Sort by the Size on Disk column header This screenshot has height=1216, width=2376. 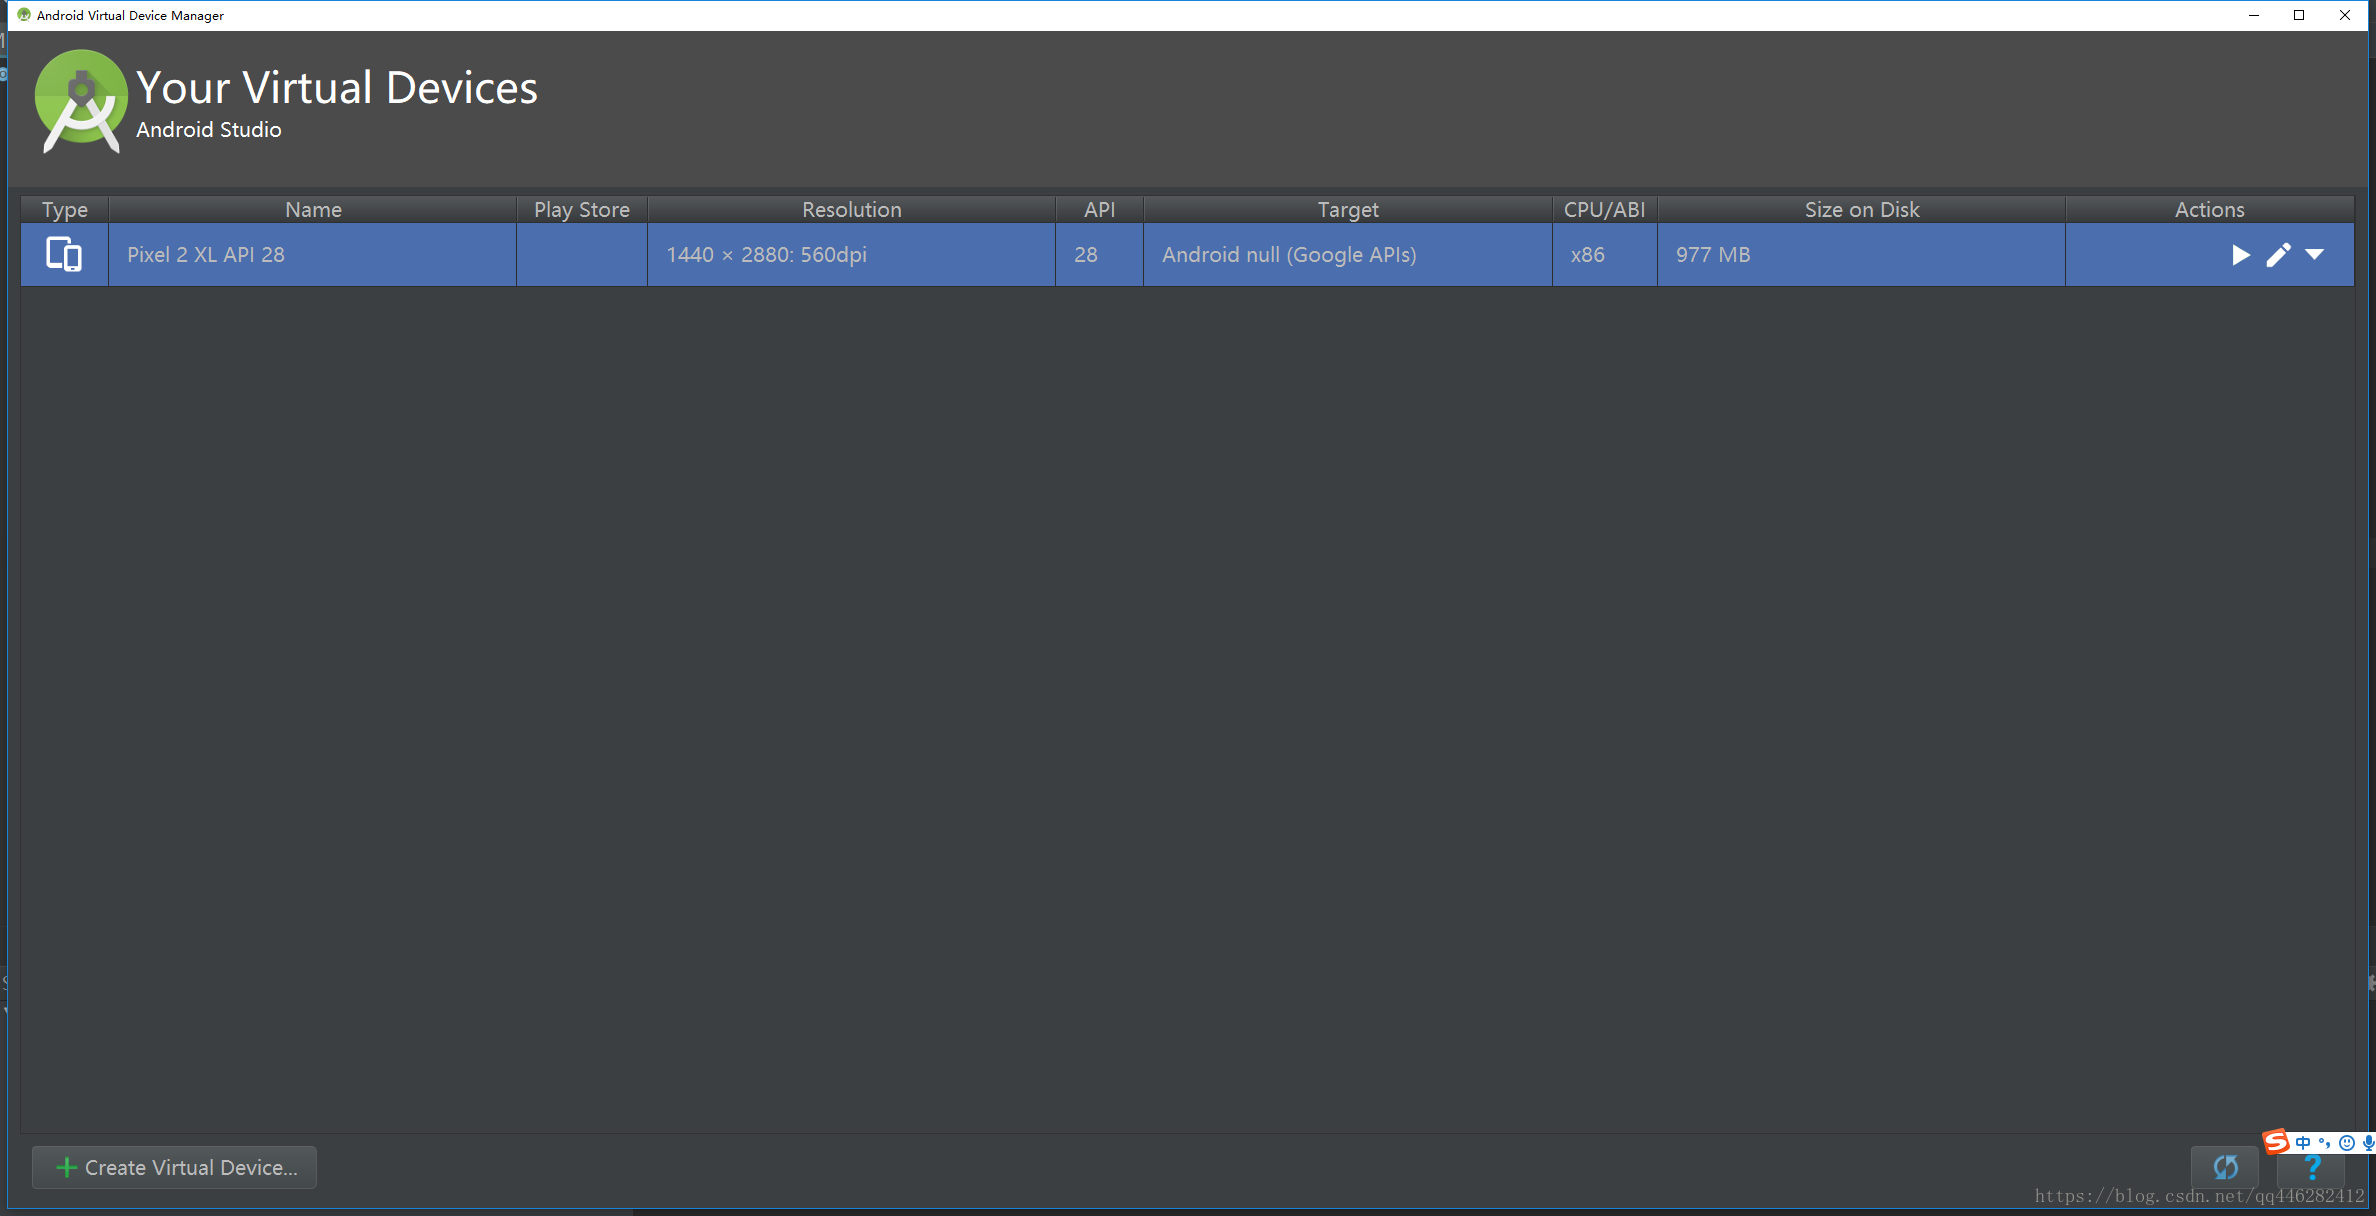(x=1862, y=209)
